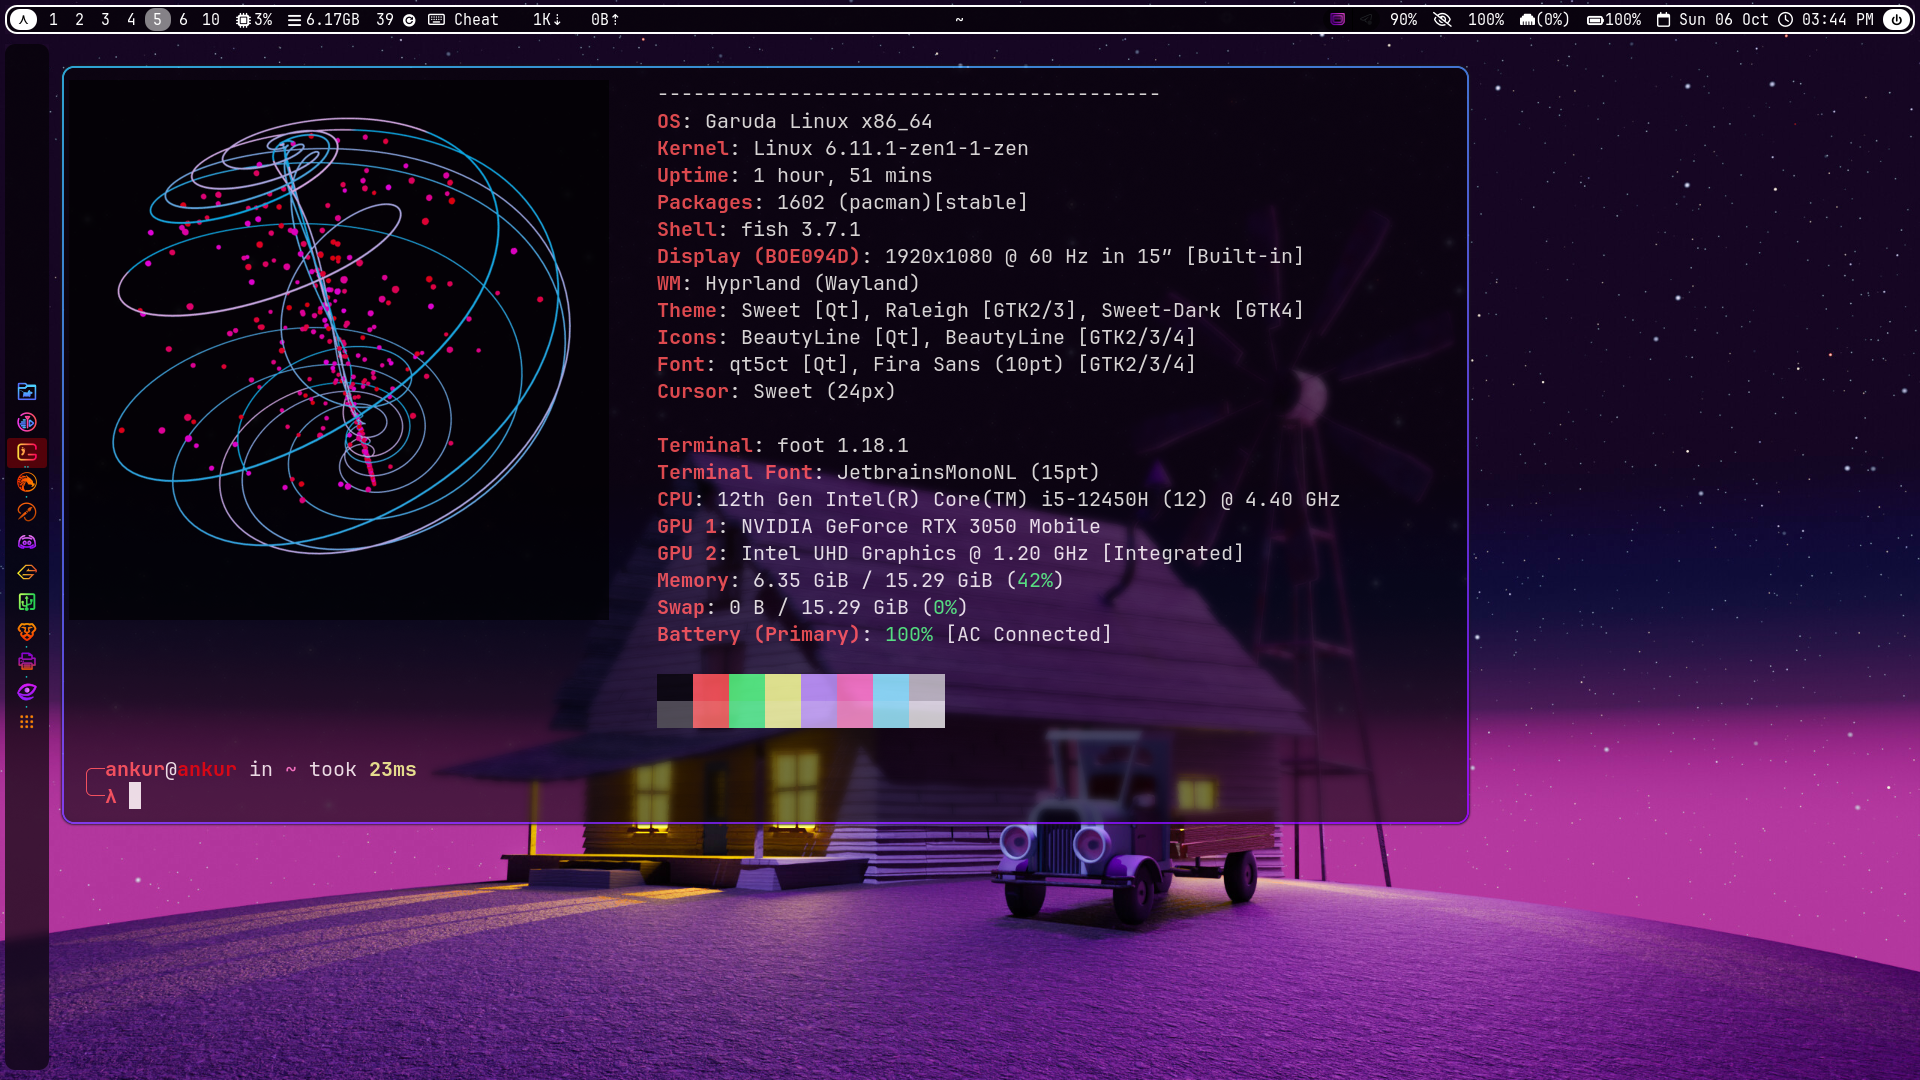The width and height of the screenshot is (1920, 1080).
Task: Toggle the crossed-eye idle inhibitor icon
Action: click(x=1442, y=20)
